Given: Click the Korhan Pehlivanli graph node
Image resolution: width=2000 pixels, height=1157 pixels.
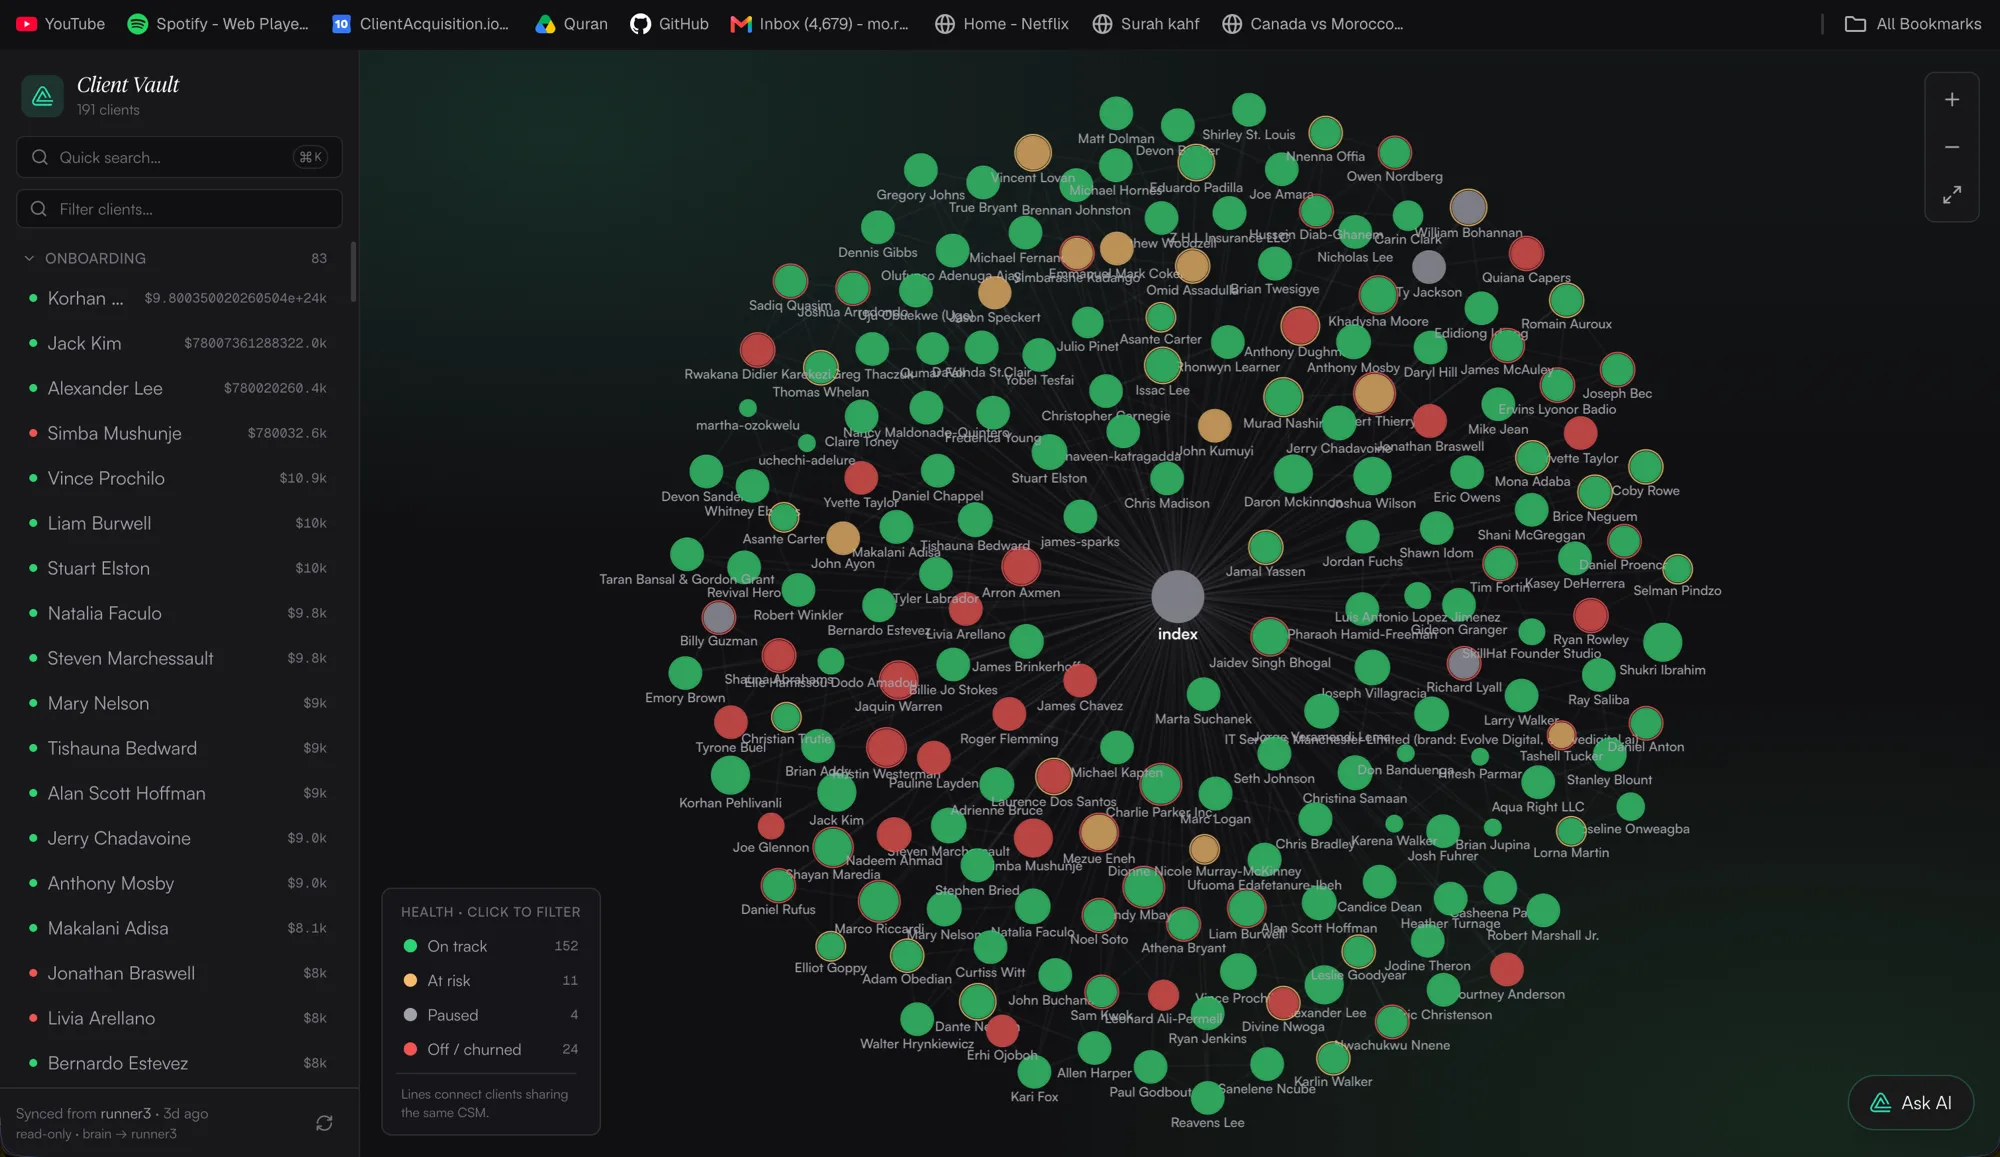Looking at the screenshot, I should [x=730, y=775].
